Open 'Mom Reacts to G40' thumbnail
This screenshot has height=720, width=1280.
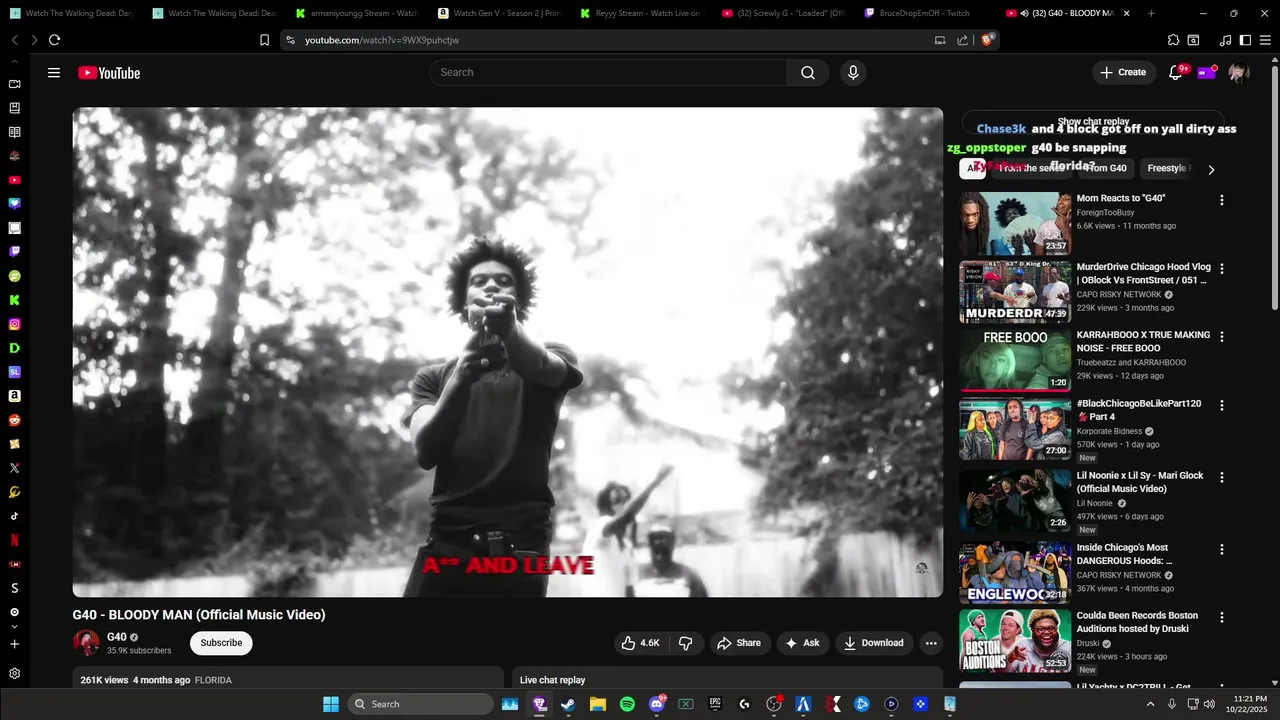click(x=1015, y=223)
